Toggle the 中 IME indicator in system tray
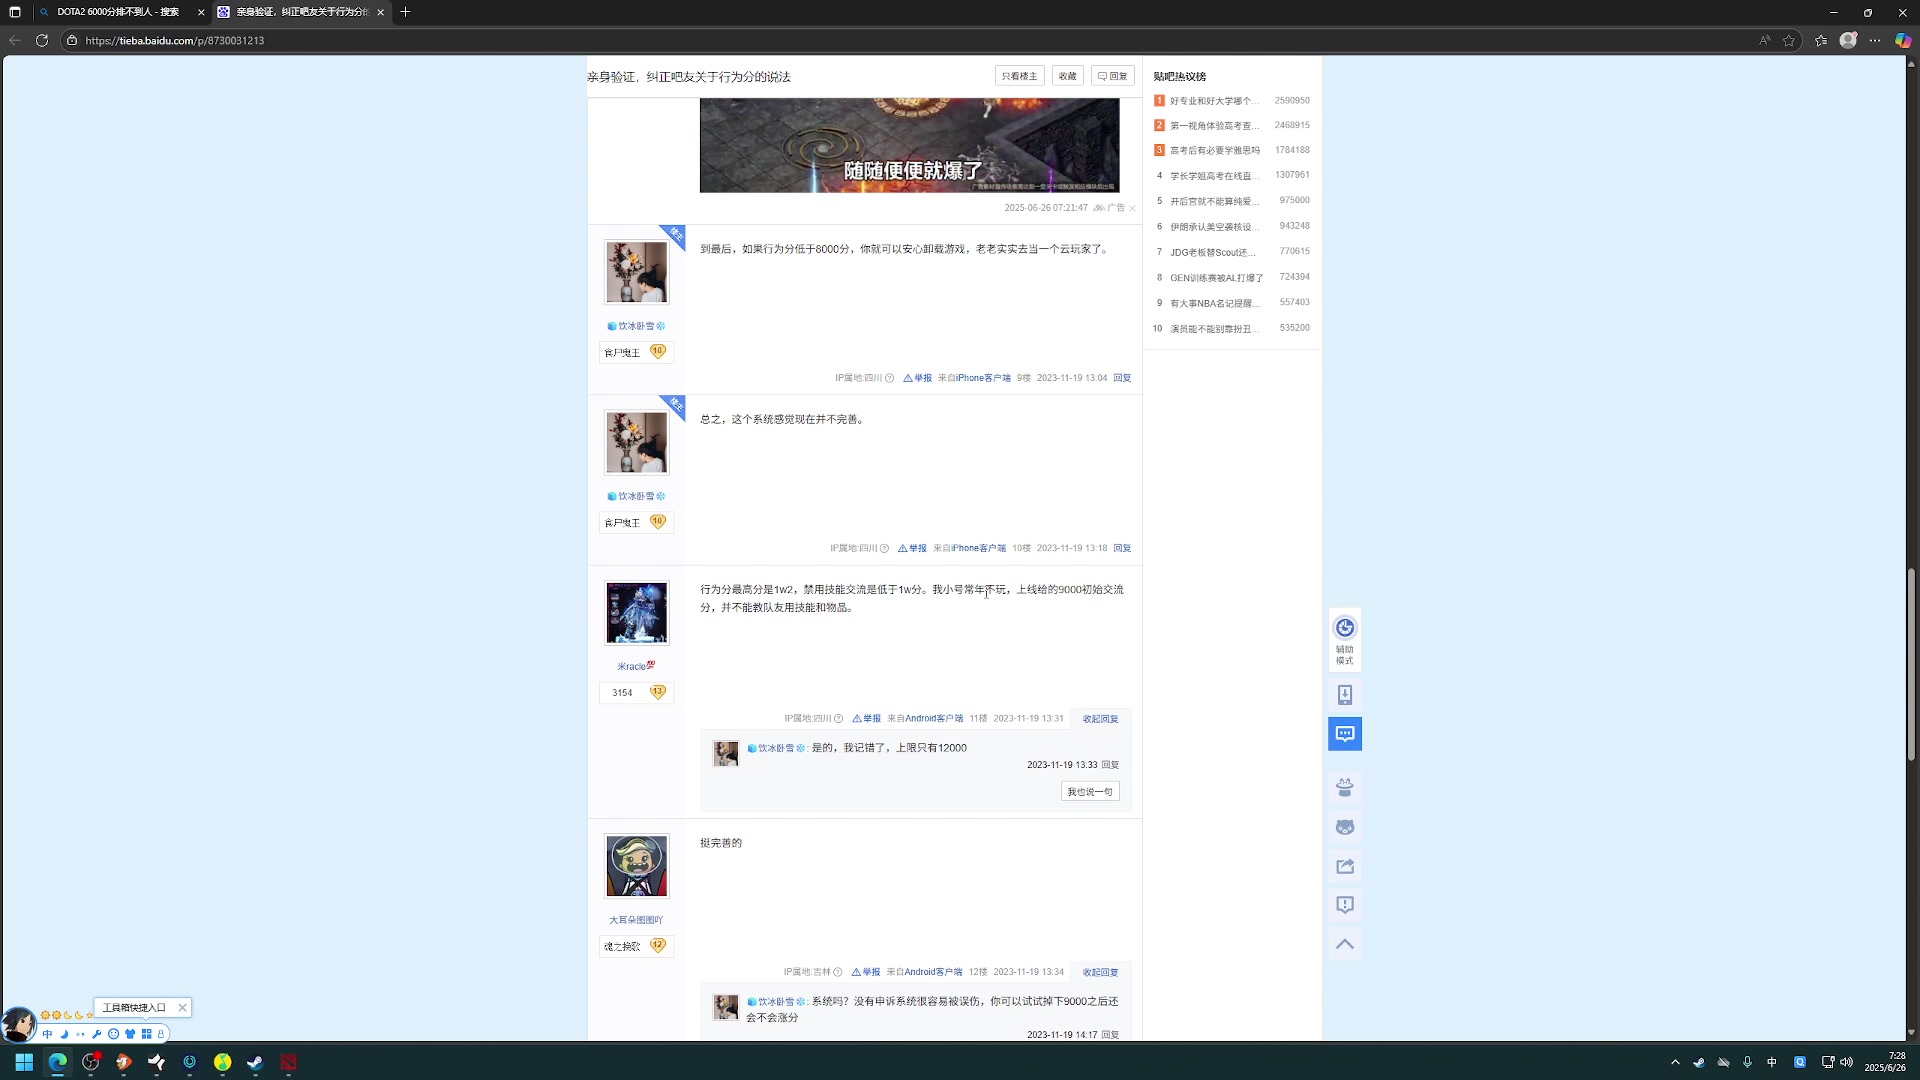This screenshot has width=1920, height=1080. coord(1772,1062)
